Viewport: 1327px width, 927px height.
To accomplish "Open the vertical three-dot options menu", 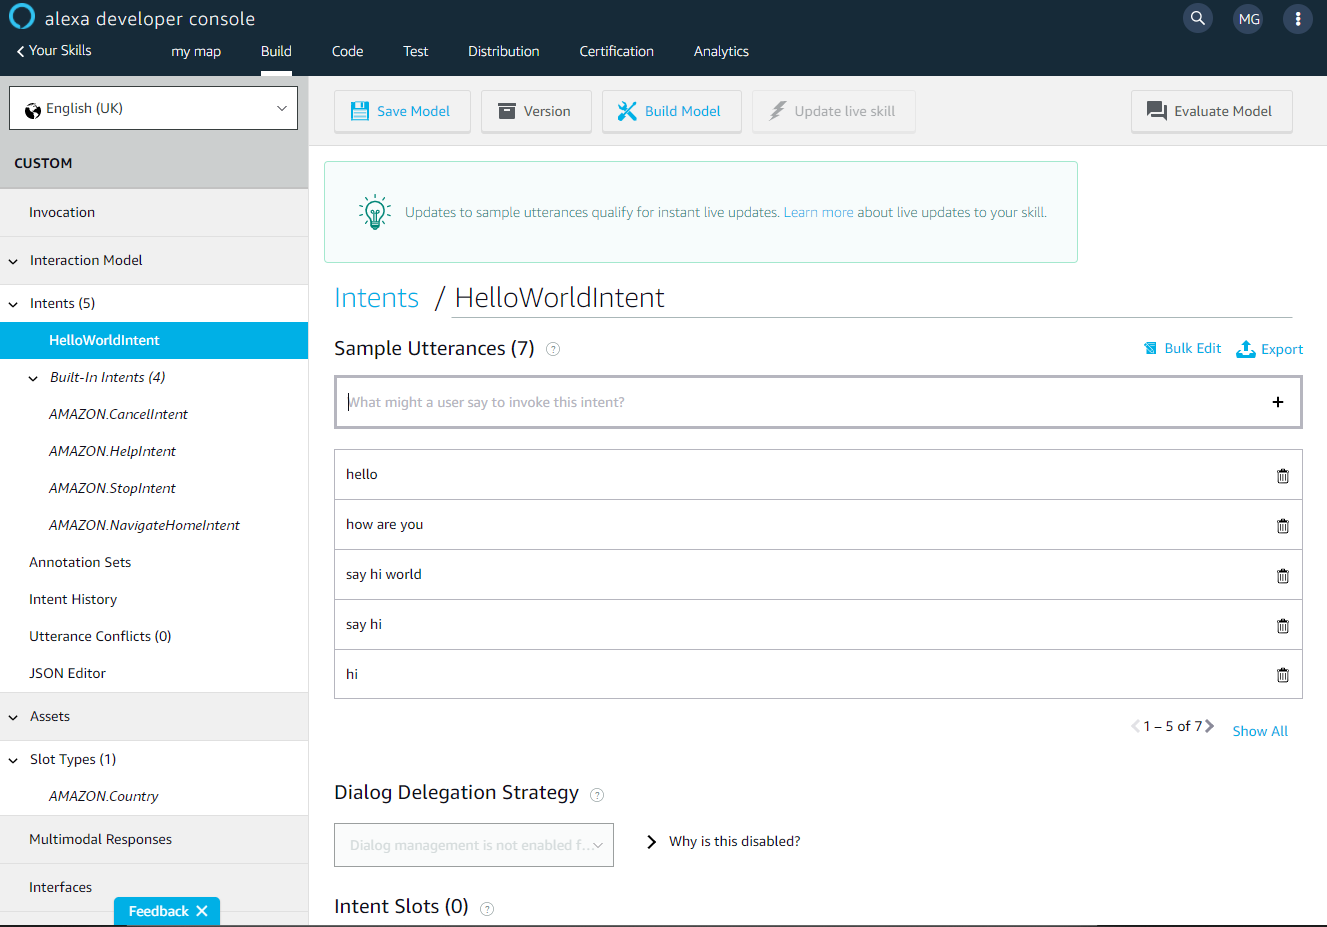I will [x=1297, y=18].
